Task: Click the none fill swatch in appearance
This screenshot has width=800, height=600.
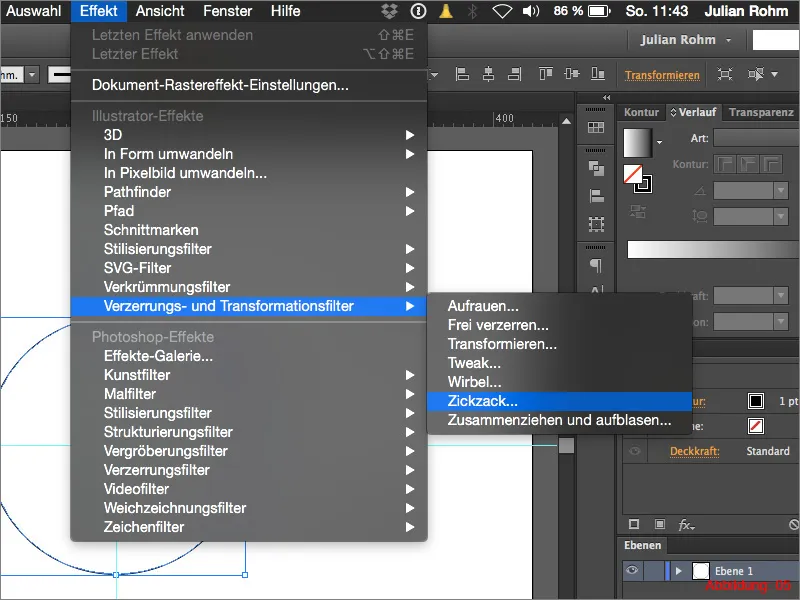Action: tap(756, 426)
